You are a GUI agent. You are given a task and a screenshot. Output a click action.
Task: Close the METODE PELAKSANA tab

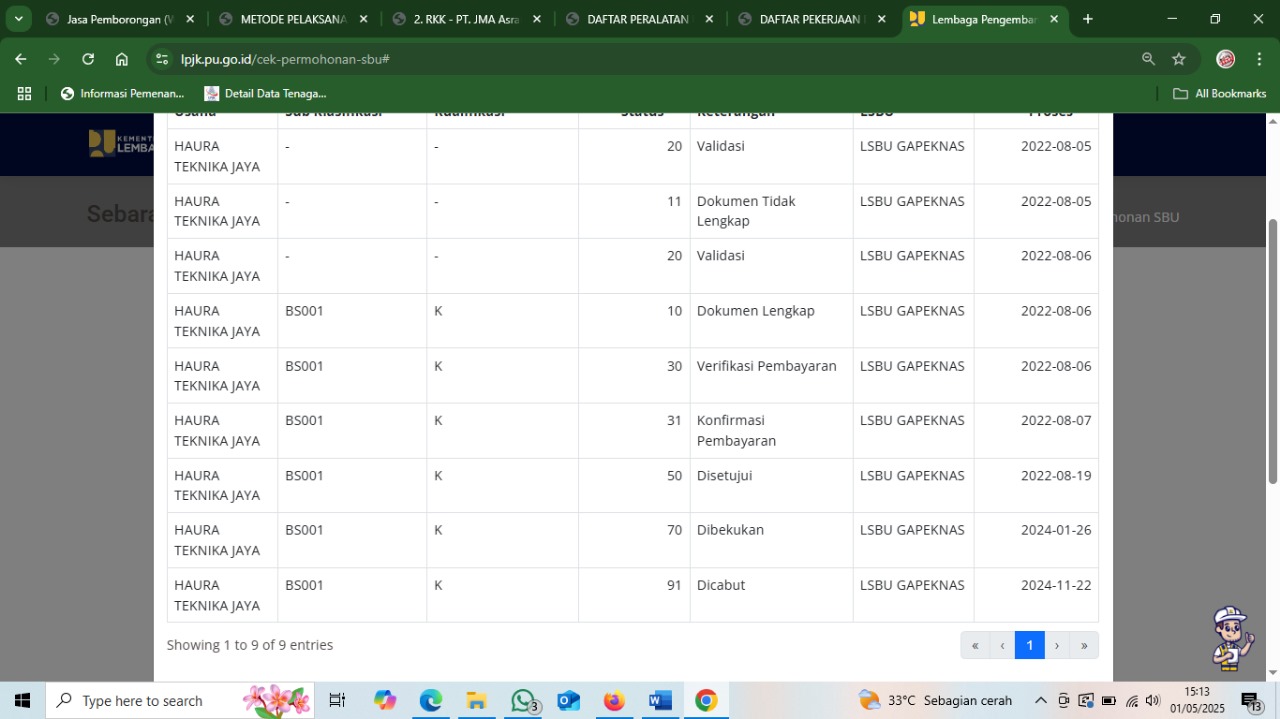[363, 19]
